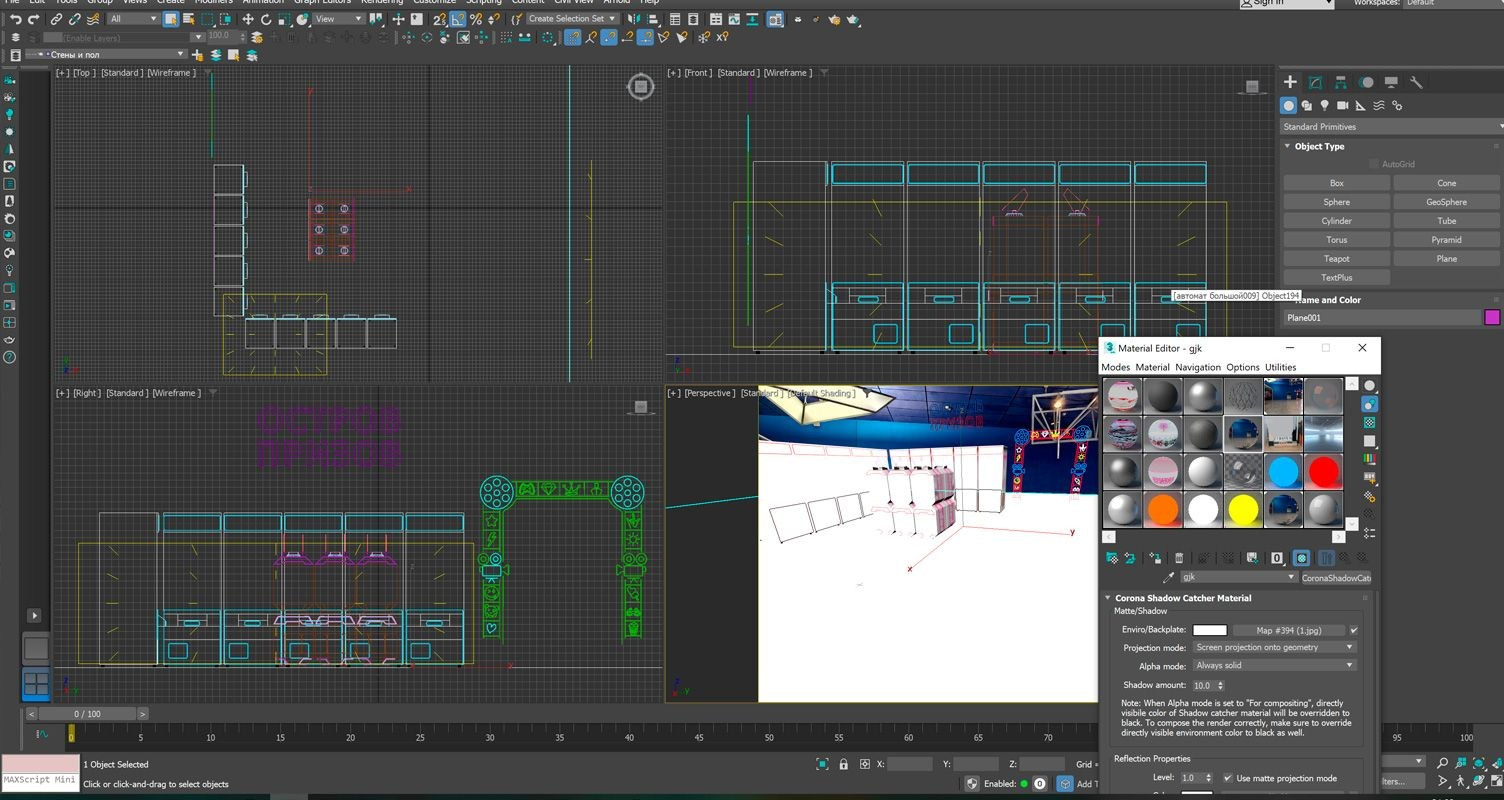Viewport: 1504px width, 800px height.
Task: Open the Options menu in Material Editor
Action: point(1243,367)
